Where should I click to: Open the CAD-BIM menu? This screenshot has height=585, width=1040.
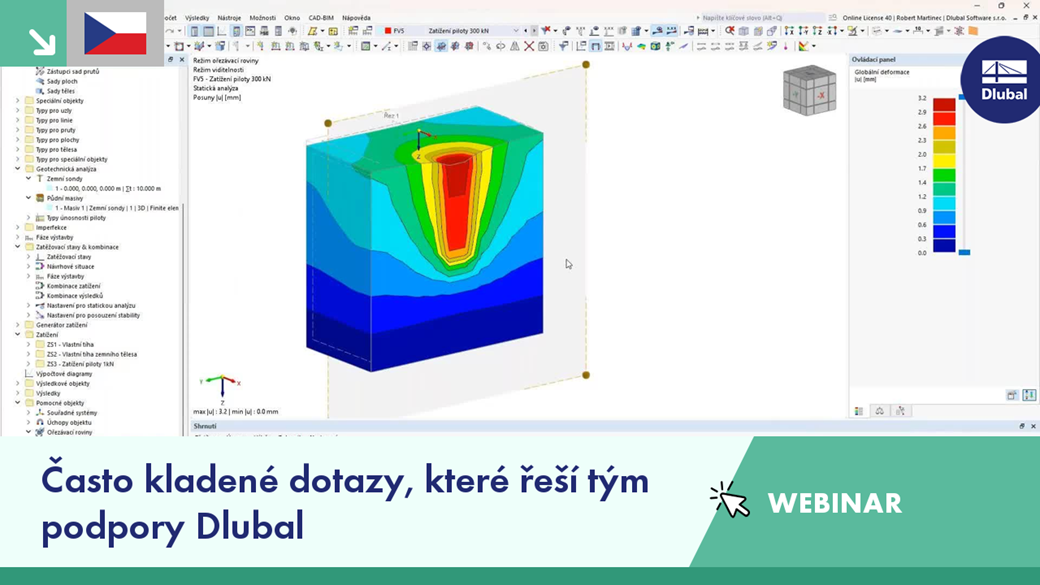(321, 18)
